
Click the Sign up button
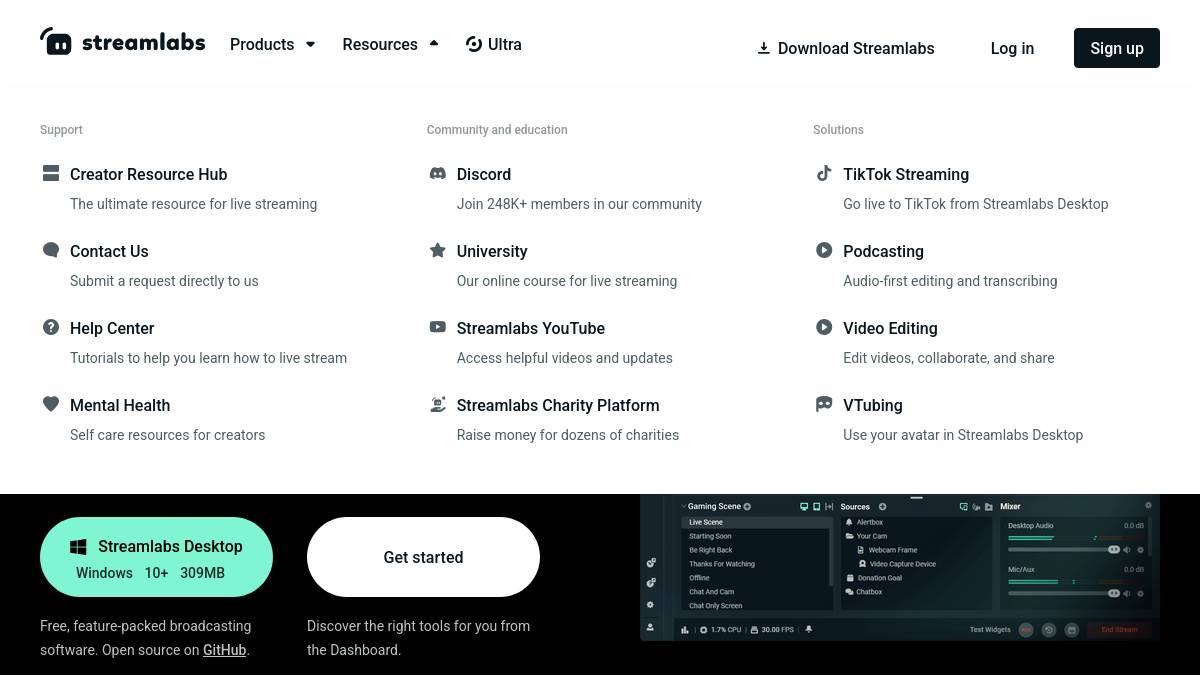(x=1117, y=48)
